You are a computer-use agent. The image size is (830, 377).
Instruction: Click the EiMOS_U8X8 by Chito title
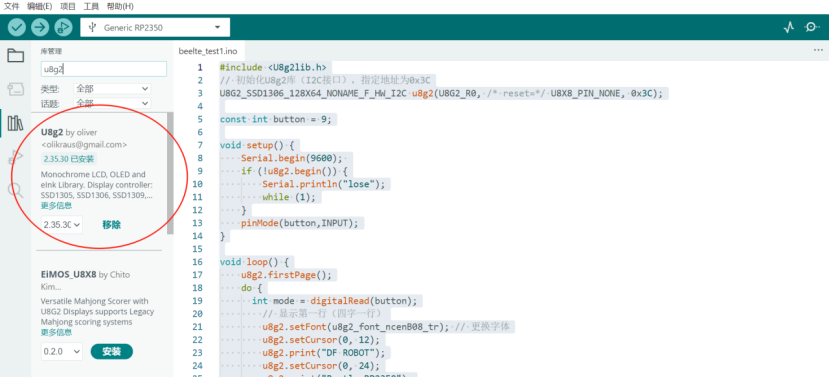click(x=85, y=274)
